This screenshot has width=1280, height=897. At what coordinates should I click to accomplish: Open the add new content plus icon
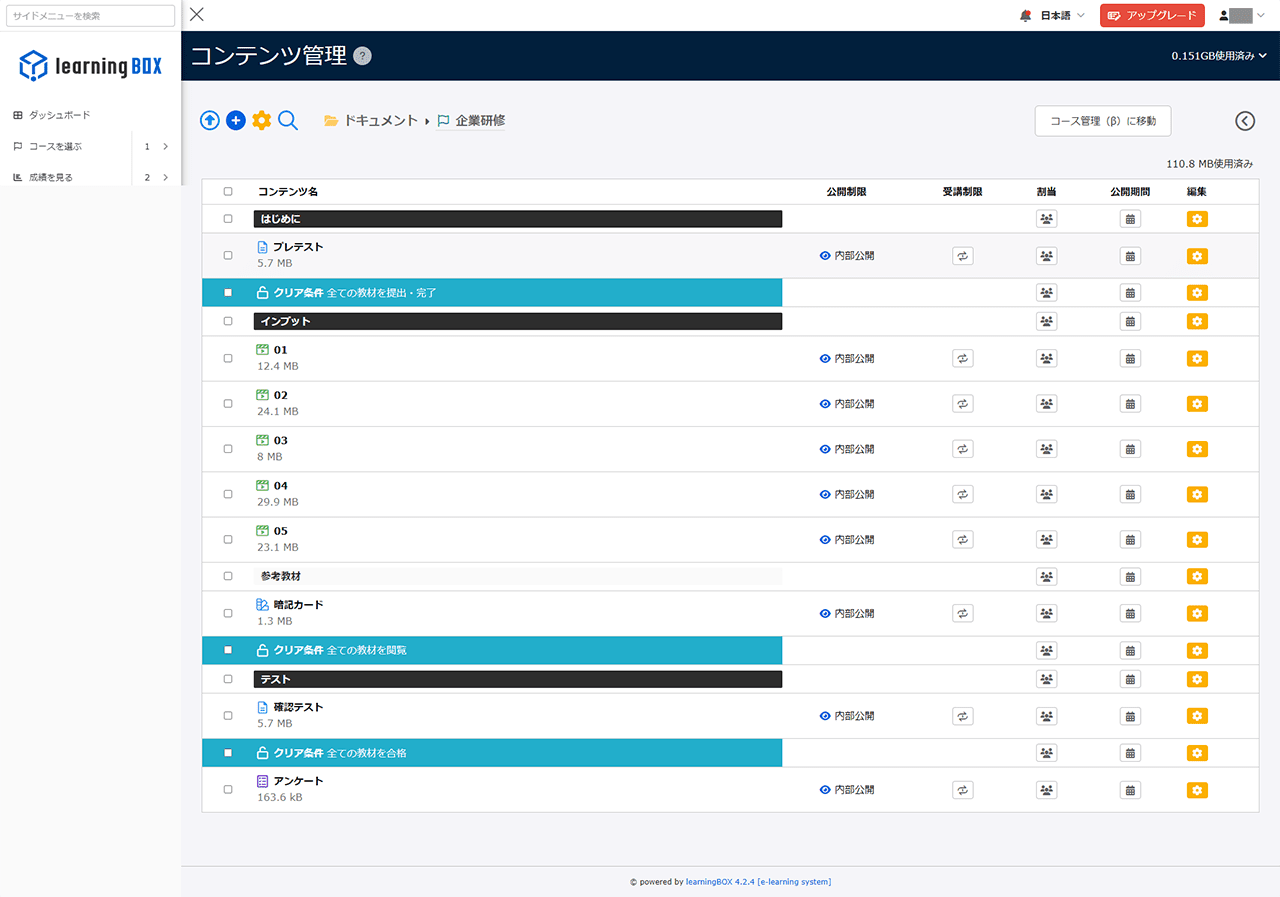coord(236,120)
